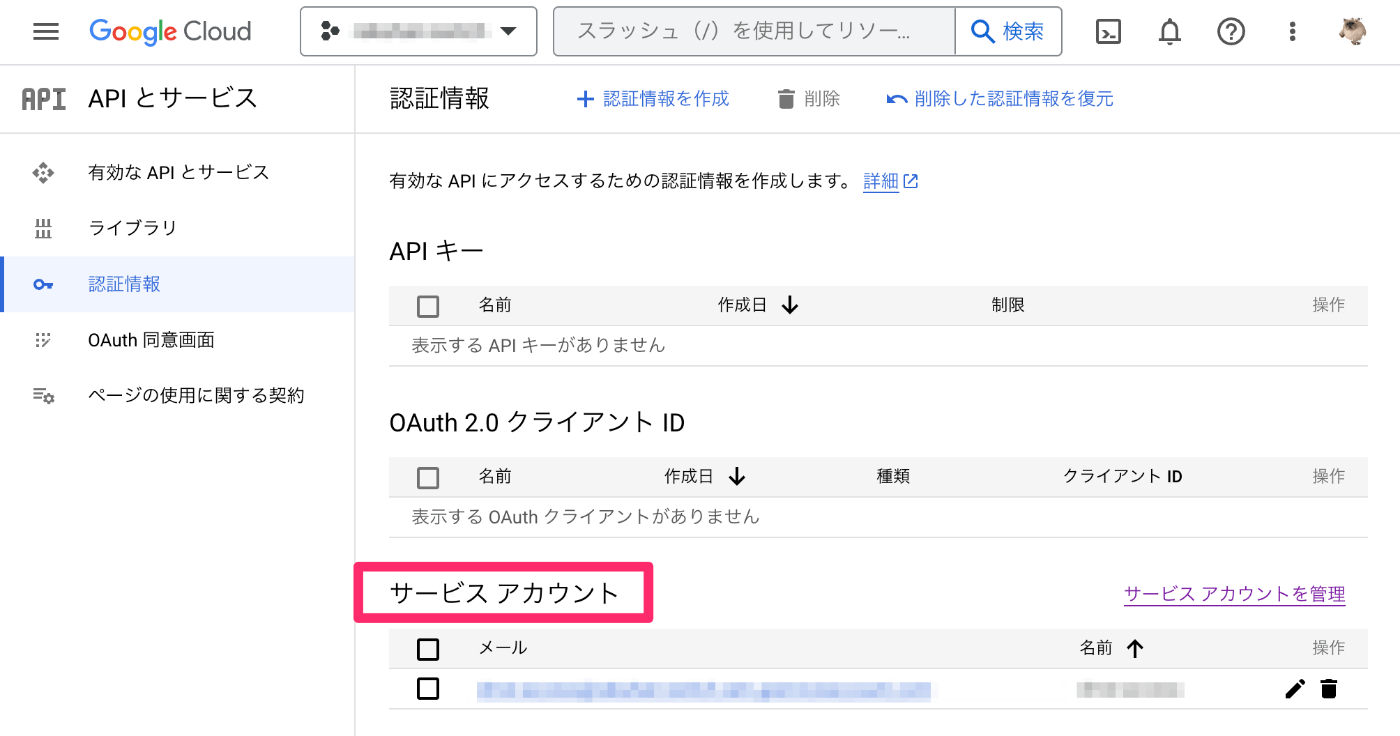Click the クライアント ID column header
This screenshot has width=1400, height=736.
(x=1123, y=477)
